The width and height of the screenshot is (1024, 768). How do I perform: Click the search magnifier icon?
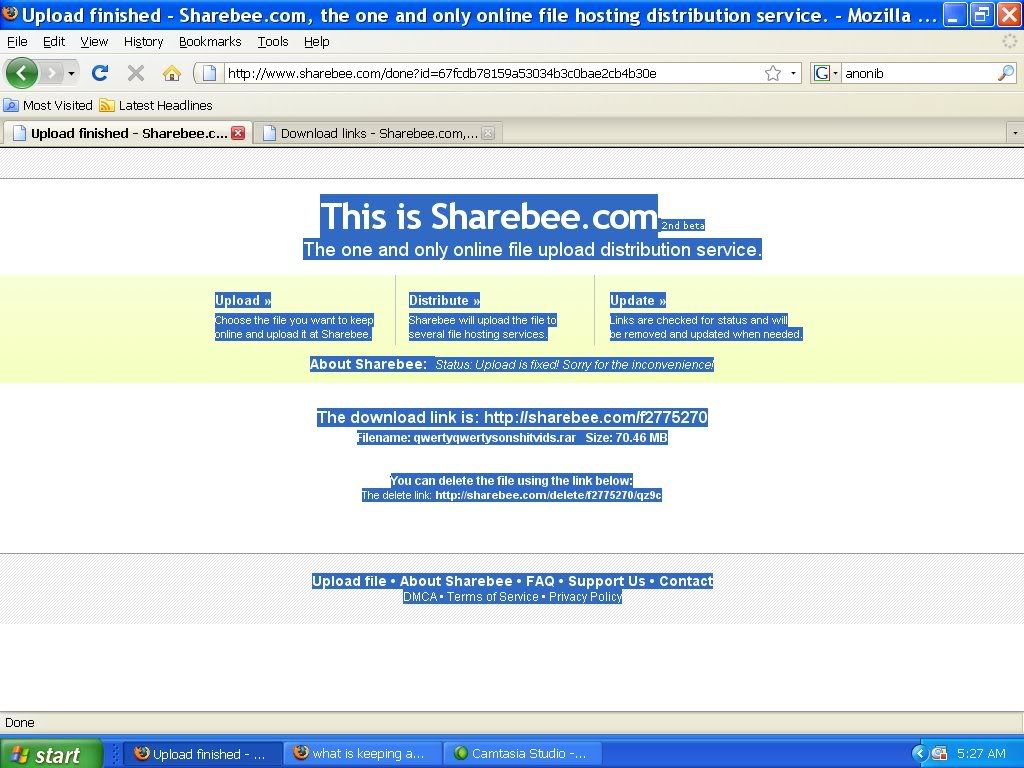coord(1006,73)
